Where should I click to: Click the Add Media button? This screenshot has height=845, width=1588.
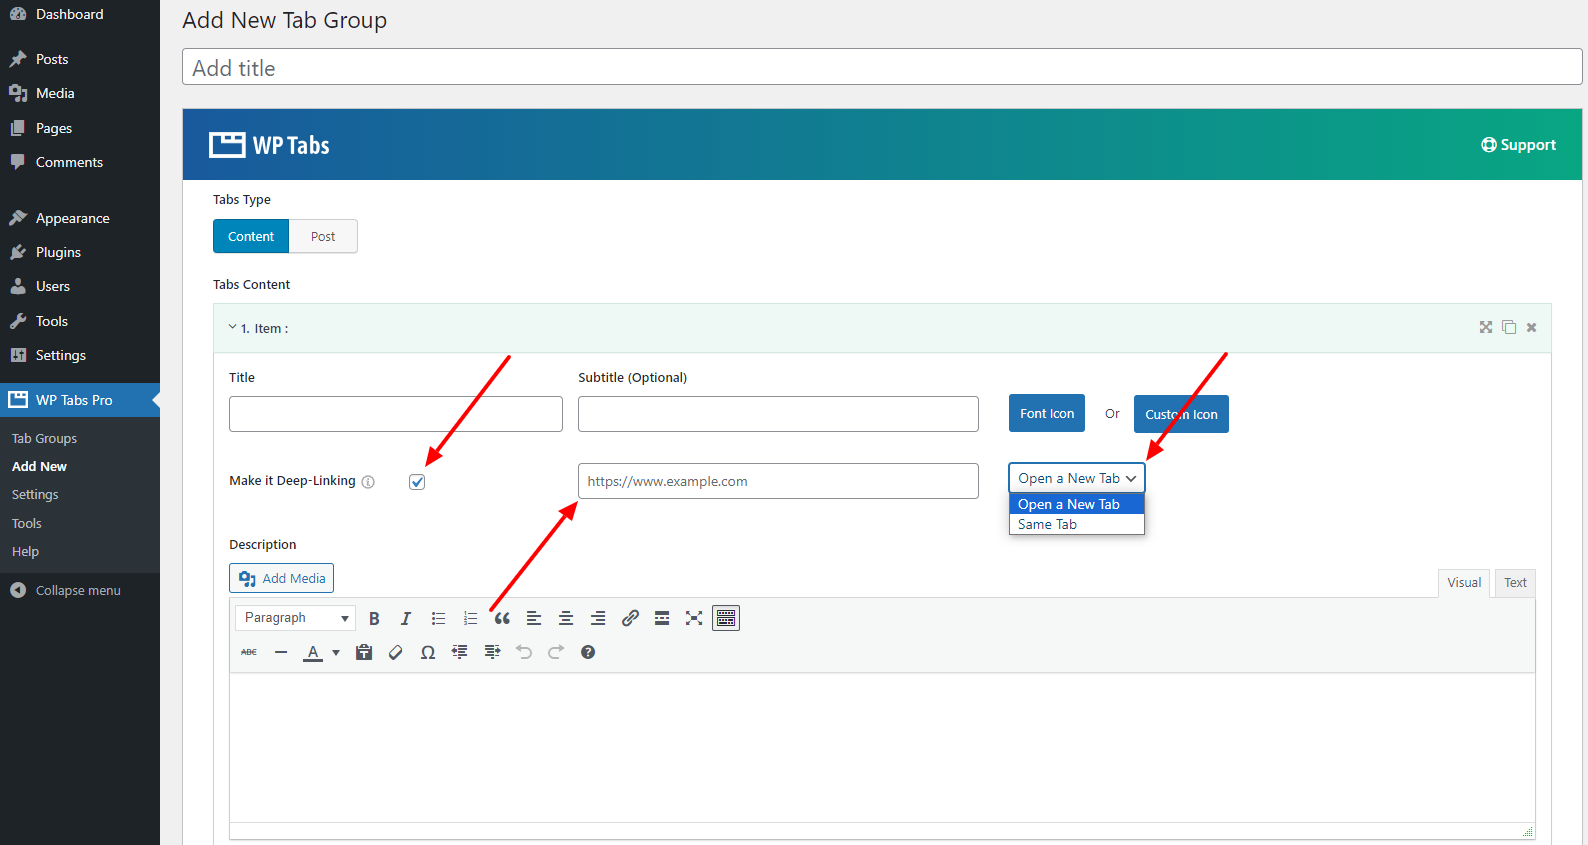pos(282,578)
